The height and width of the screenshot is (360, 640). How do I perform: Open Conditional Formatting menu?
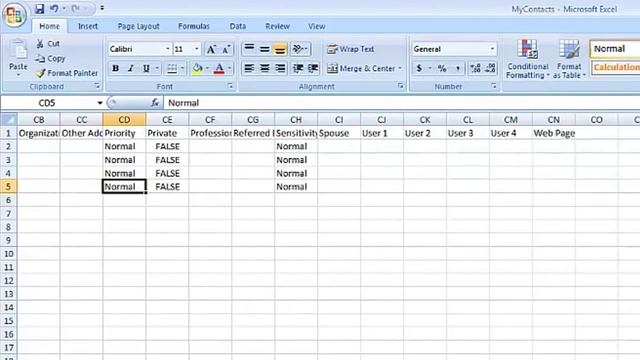point(527,59)
